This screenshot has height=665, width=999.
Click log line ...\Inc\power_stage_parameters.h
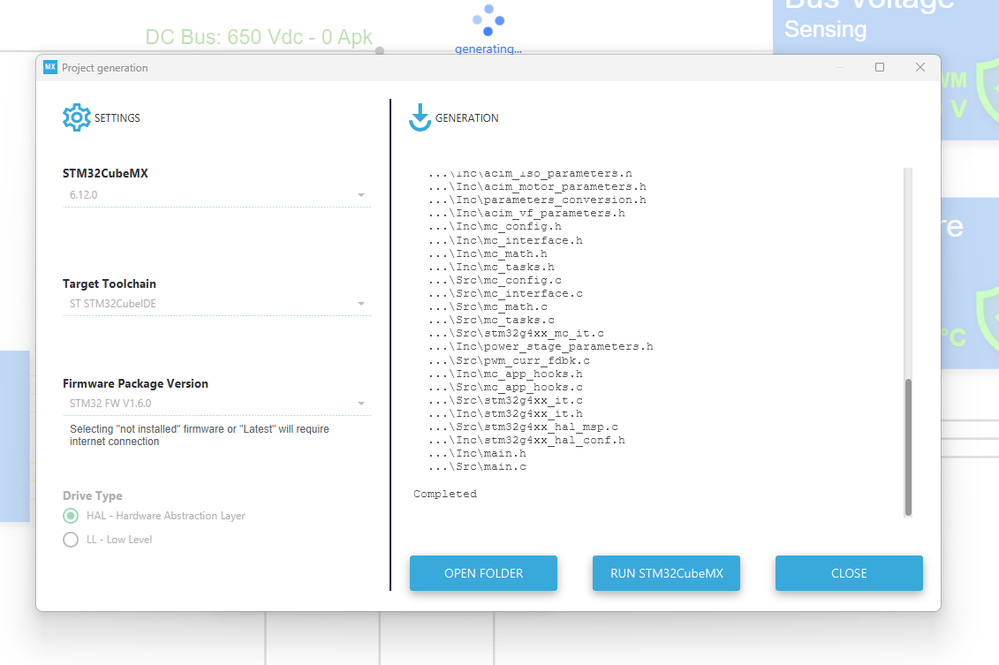(x=541, y=347)
